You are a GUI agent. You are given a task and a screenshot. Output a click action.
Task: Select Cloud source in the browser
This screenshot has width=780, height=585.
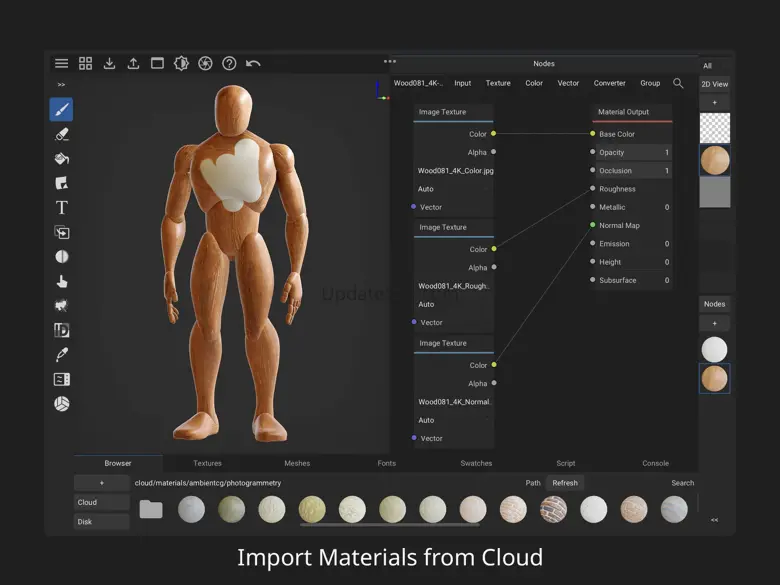tap(102, 502)
